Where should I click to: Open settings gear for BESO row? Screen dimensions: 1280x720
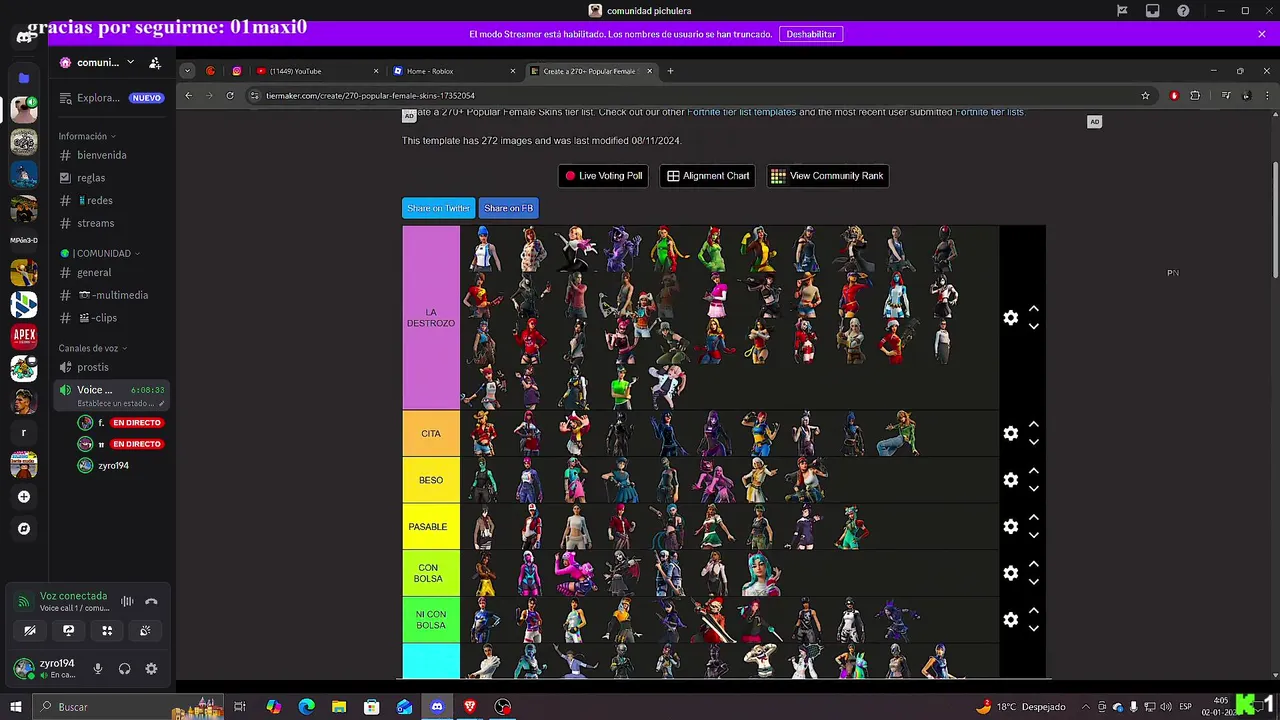point(1011,480)
